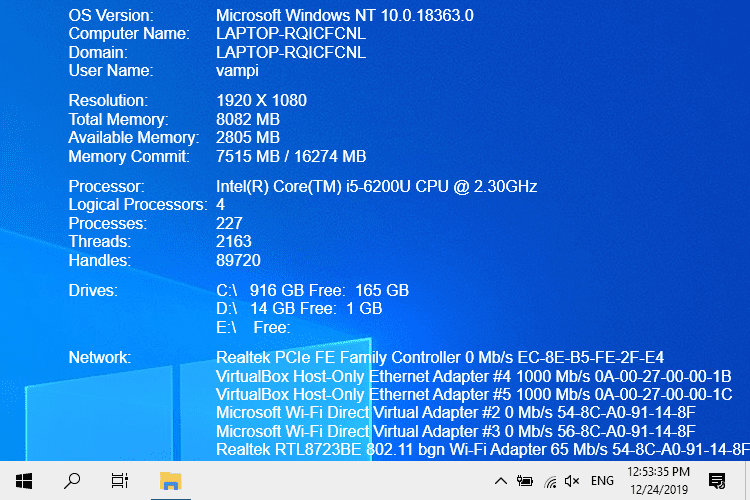The height and width of the screenshot is (500, 750).
Task: Switch the ENG input language indicator
Action: click(x=602, y=480)
